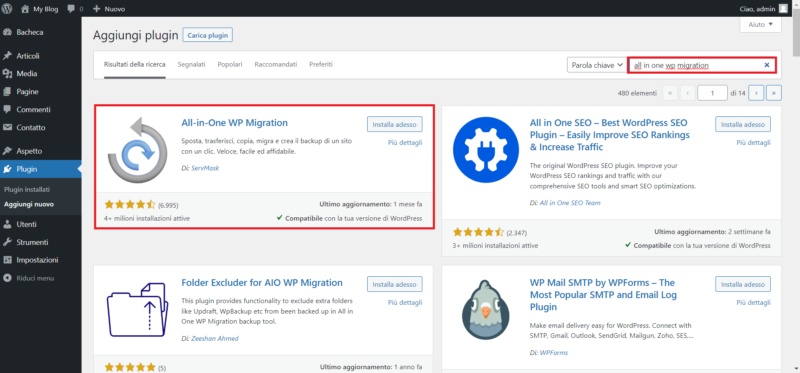Click the Zeeshan Ahmed author link

point(214,338)
